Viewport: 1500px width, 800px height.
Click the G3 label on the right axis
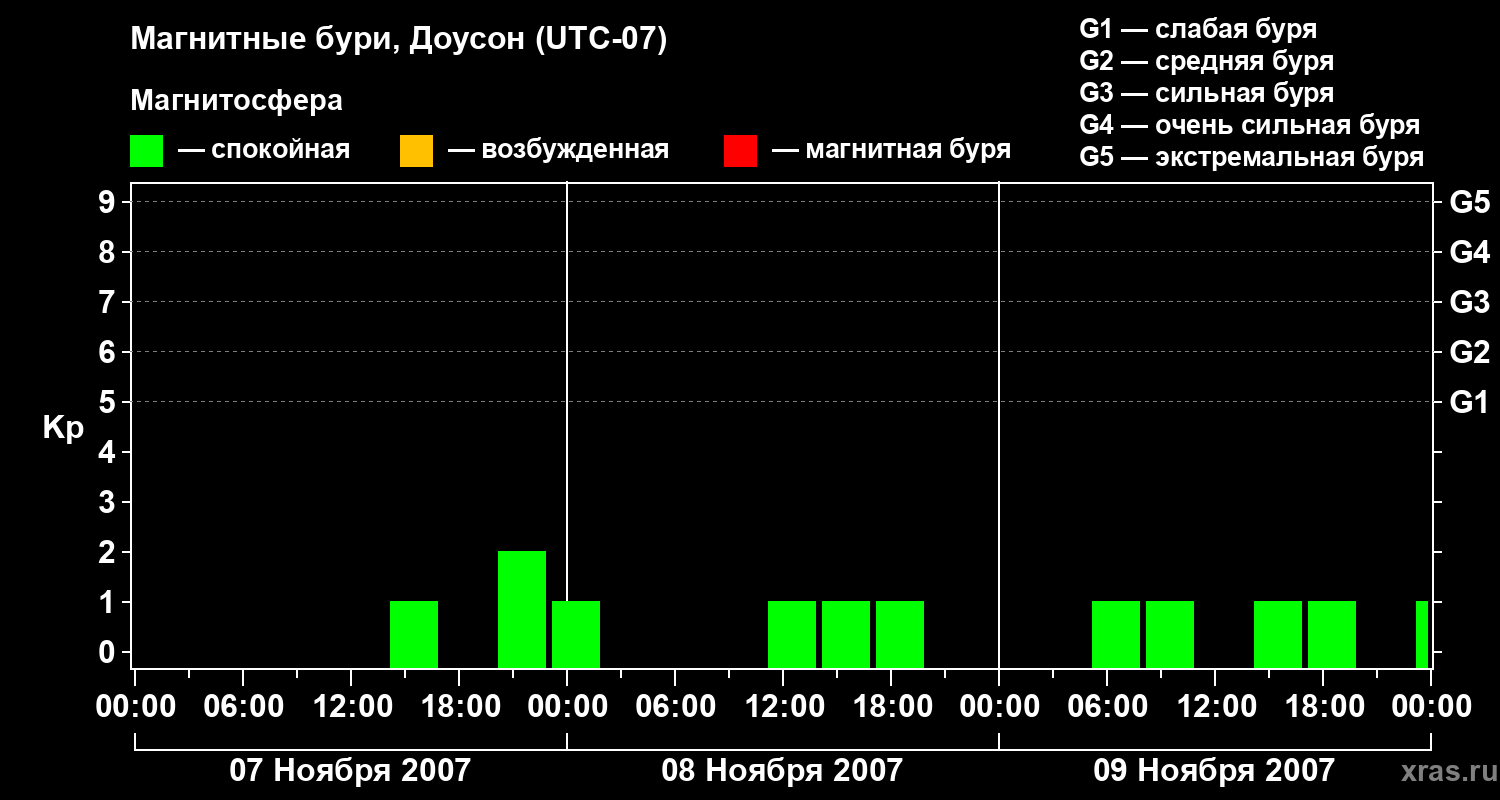tap(1469, 302)
